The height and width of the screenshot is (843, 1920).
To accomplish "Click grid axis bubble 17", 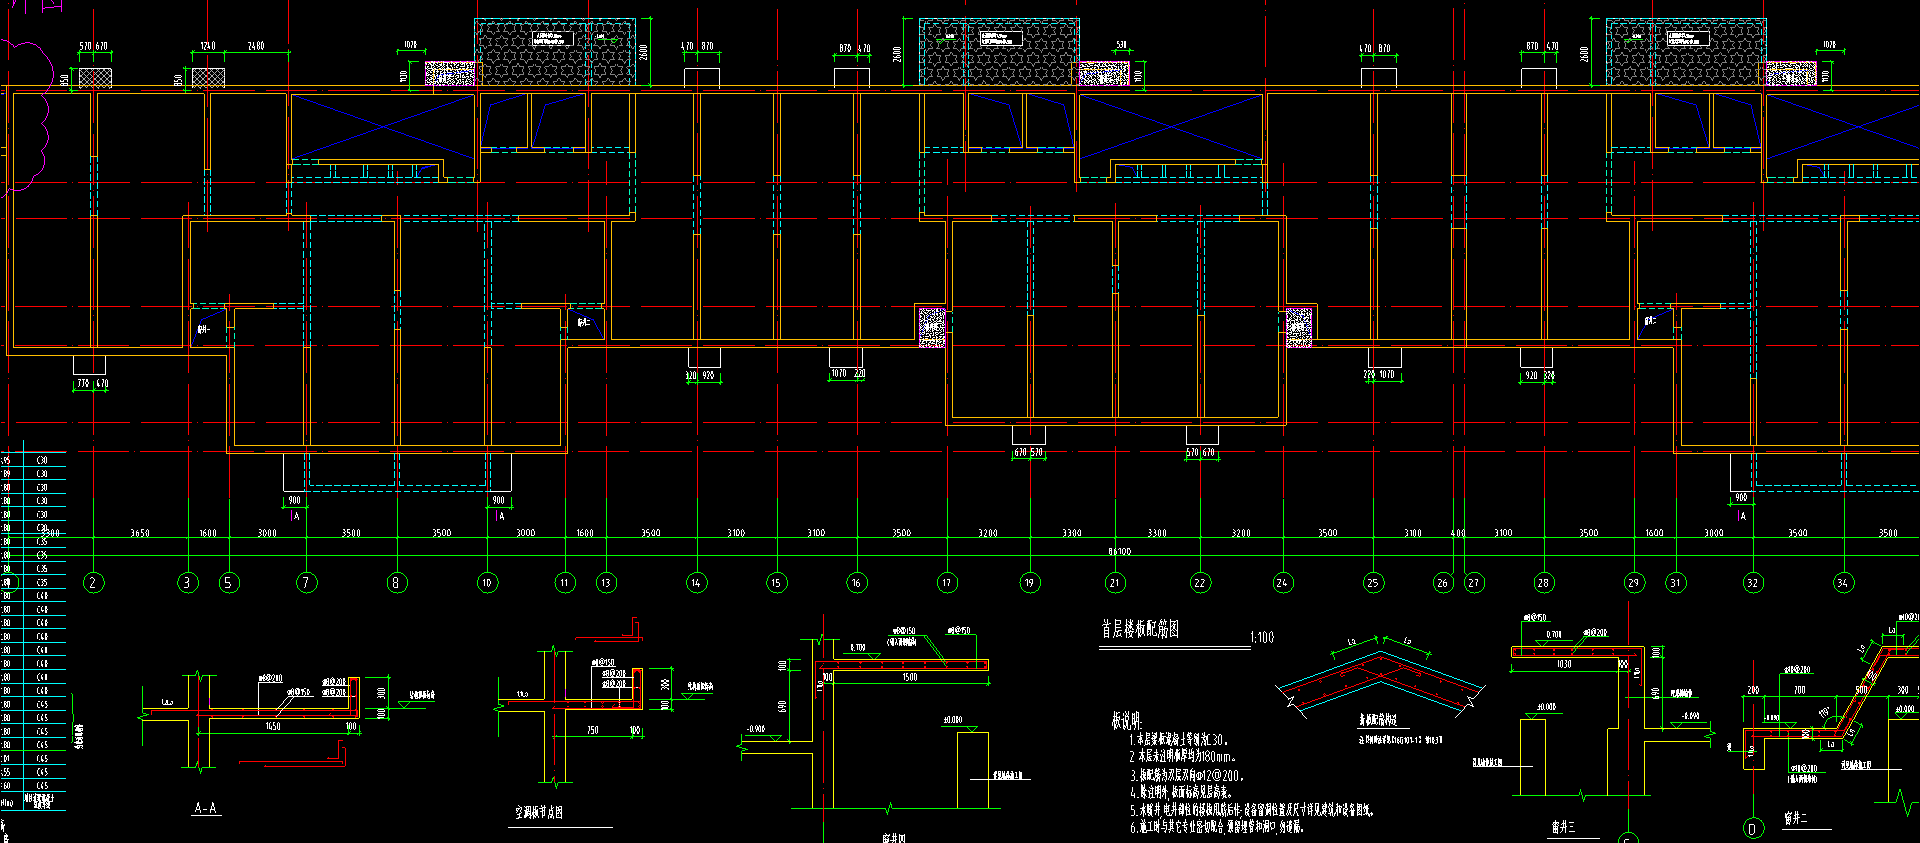I will [947, 582].
